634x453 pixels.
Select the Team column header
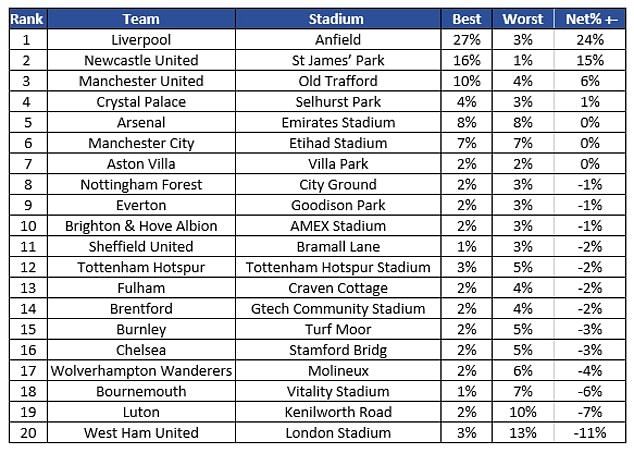pos(140,19)
